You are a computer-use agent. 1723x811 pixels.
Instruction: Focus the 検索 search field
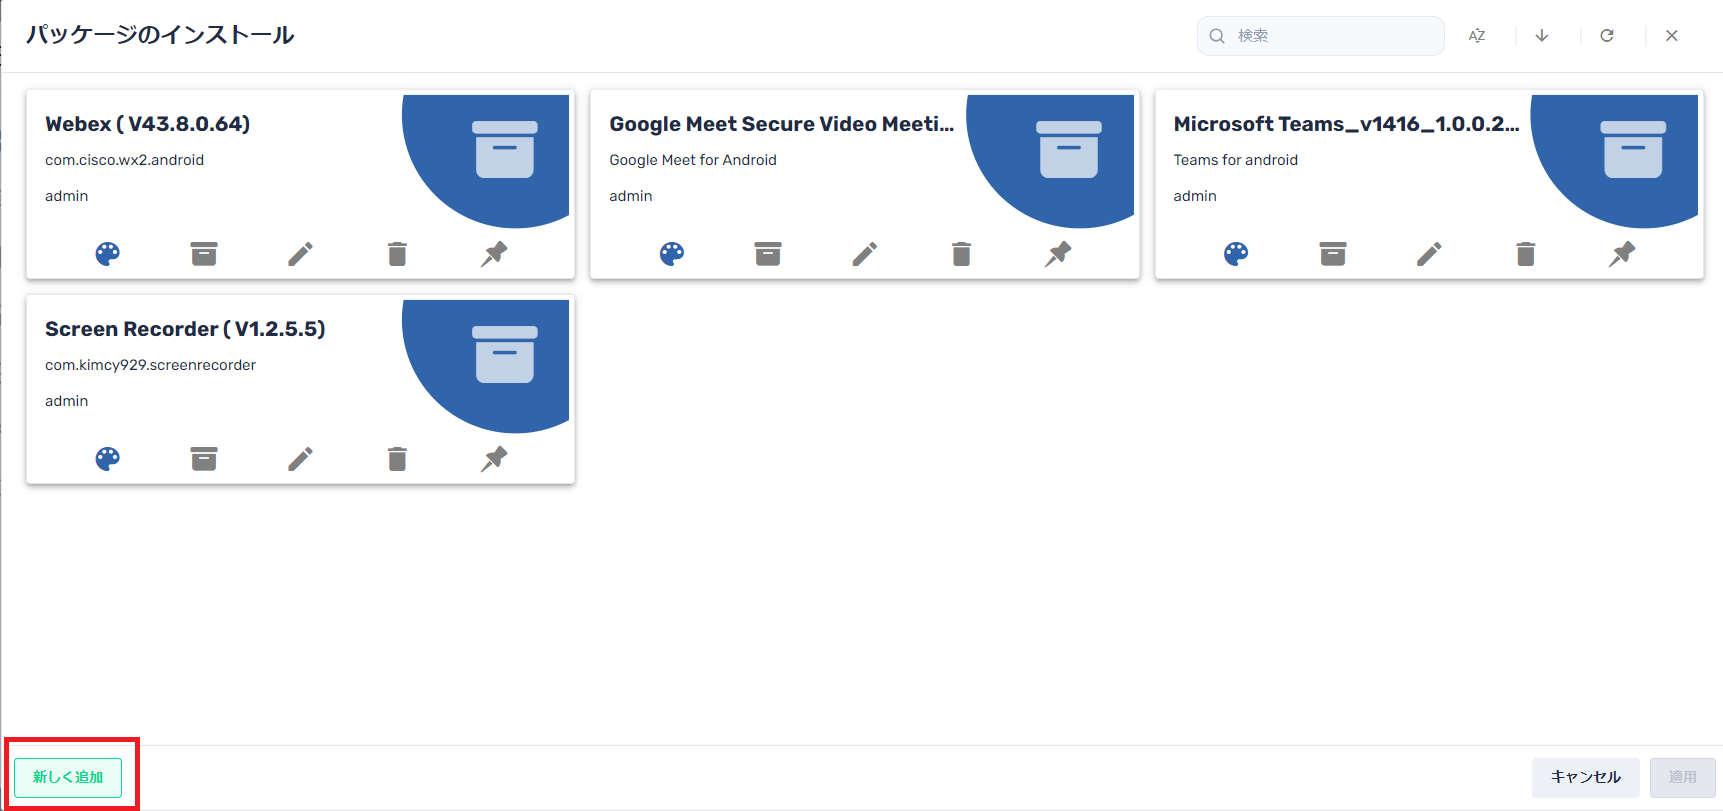point(1320,36)
